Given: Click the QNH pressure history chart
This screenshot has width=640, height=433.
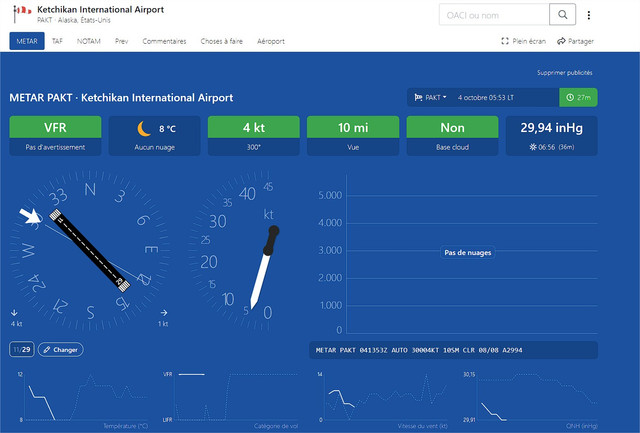Looking at the screenshot, I should tap(531, 400).
